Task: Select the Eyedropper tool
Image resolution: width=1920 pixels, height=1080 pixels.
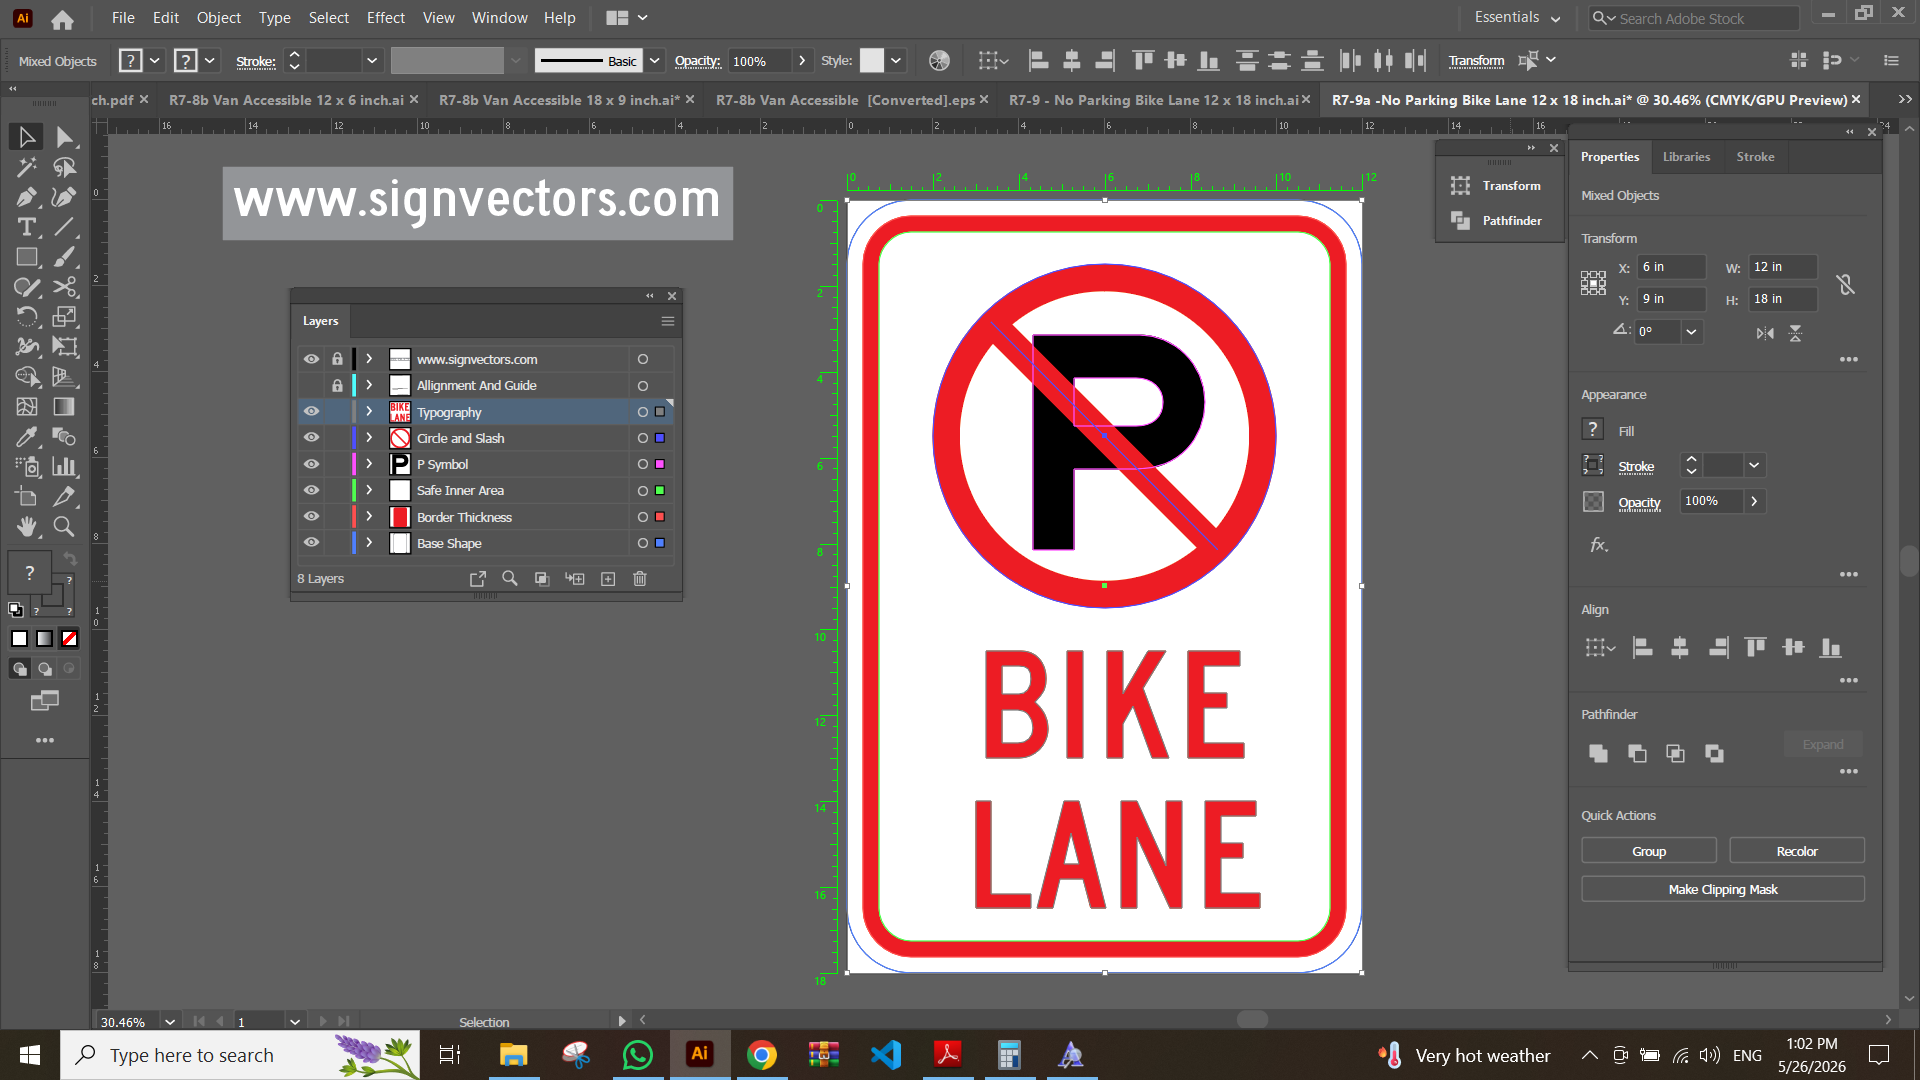Action: 27,437
